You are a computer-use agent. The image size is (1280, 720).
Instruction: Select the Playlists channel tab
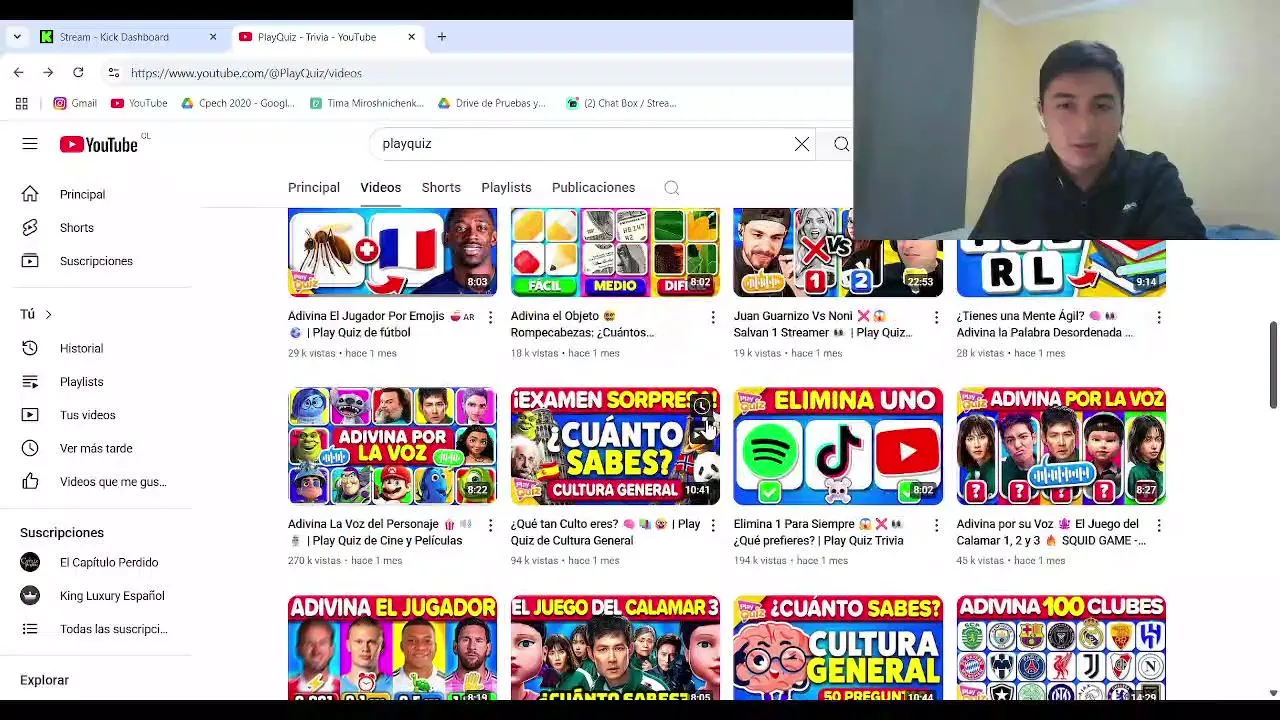(x=506, y=188)
